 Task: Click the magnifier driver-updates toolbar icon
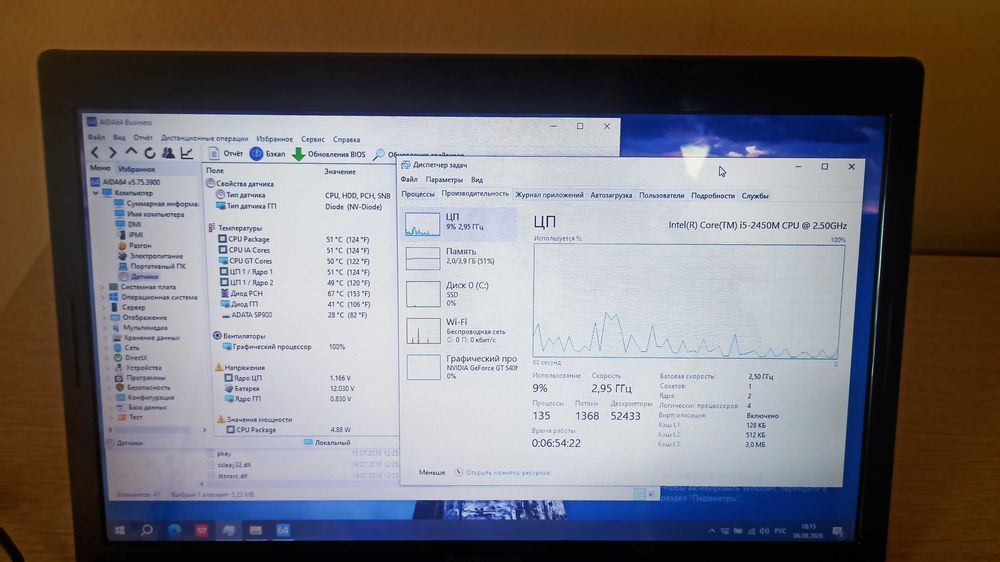click(x=379, y=155)
